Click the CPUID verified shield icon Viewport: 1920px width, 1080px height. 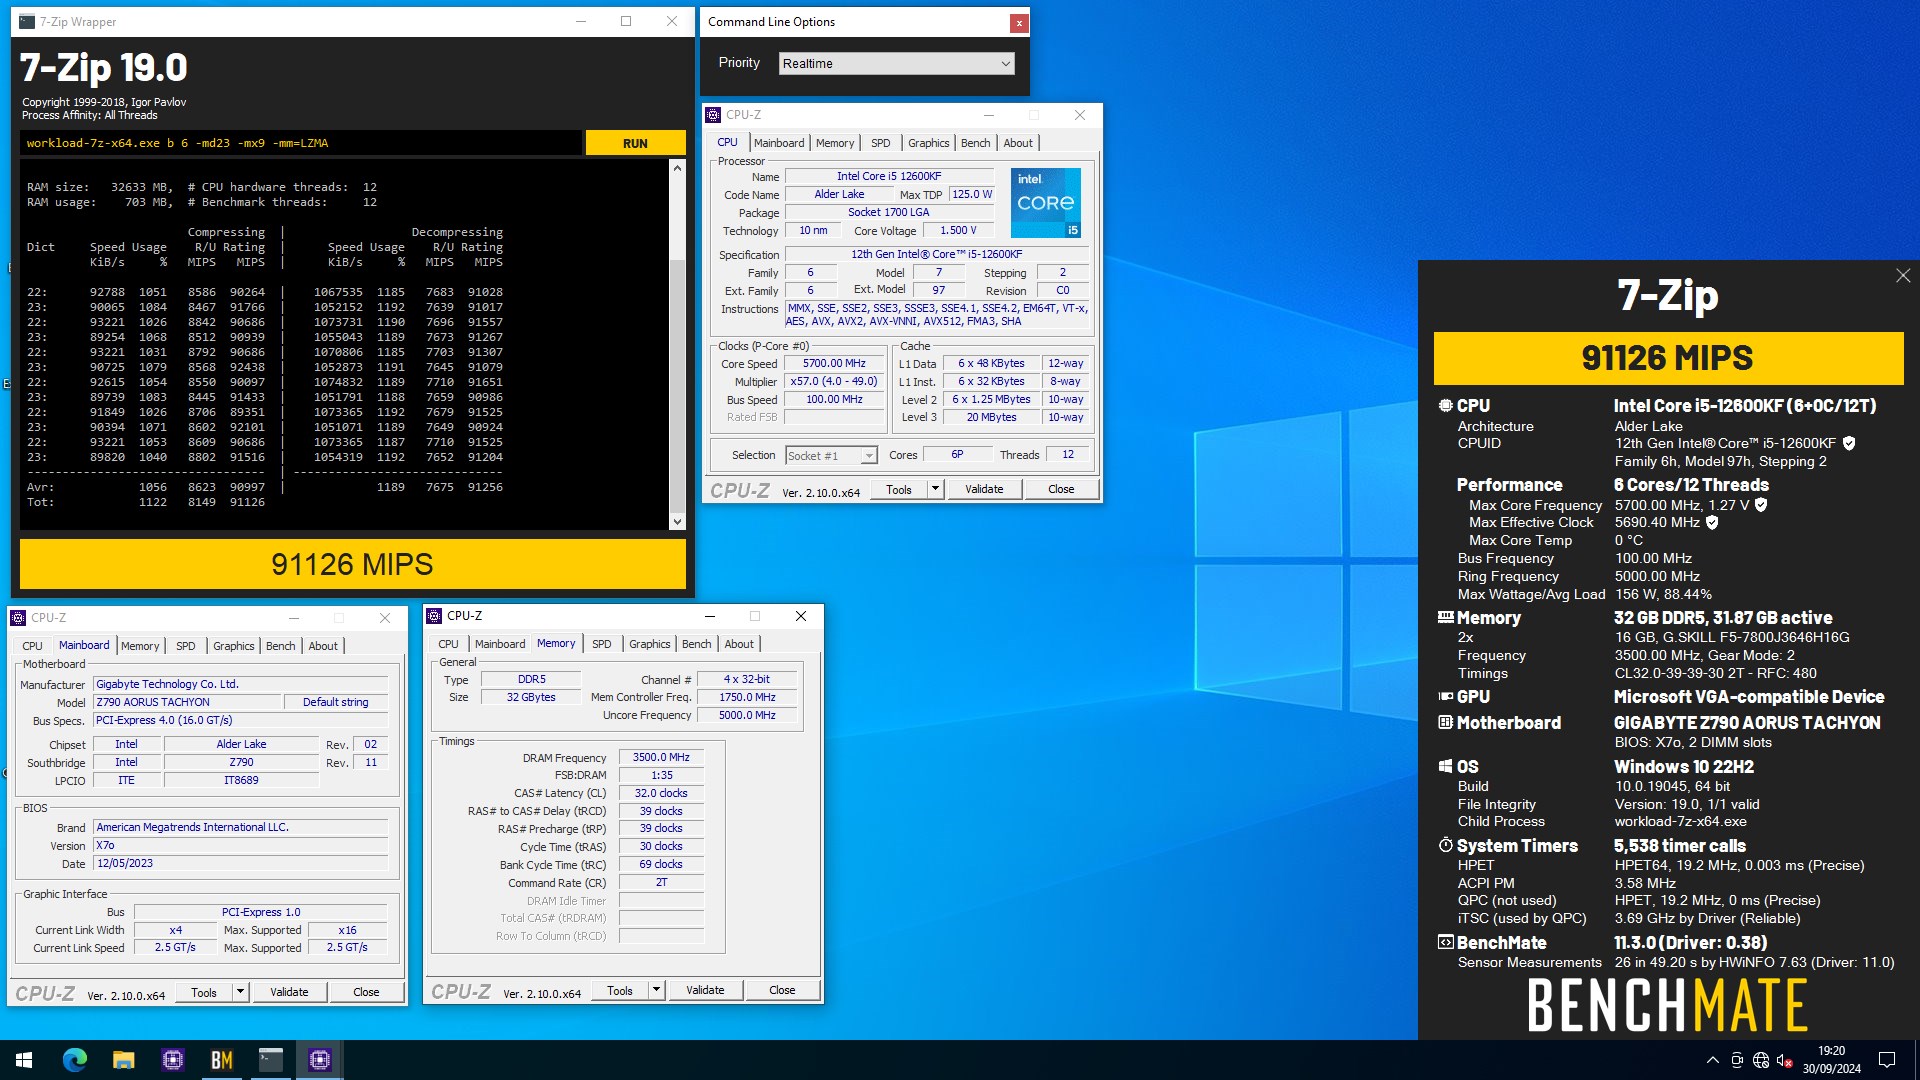[x=1849, y=443]
